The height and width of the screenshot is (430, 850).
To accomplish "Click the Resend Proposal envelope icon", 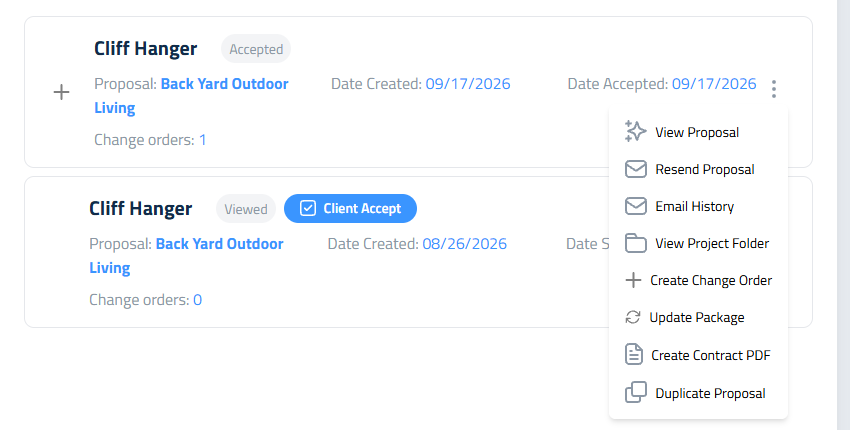I will pyautogui.click(x=635, y=169).
